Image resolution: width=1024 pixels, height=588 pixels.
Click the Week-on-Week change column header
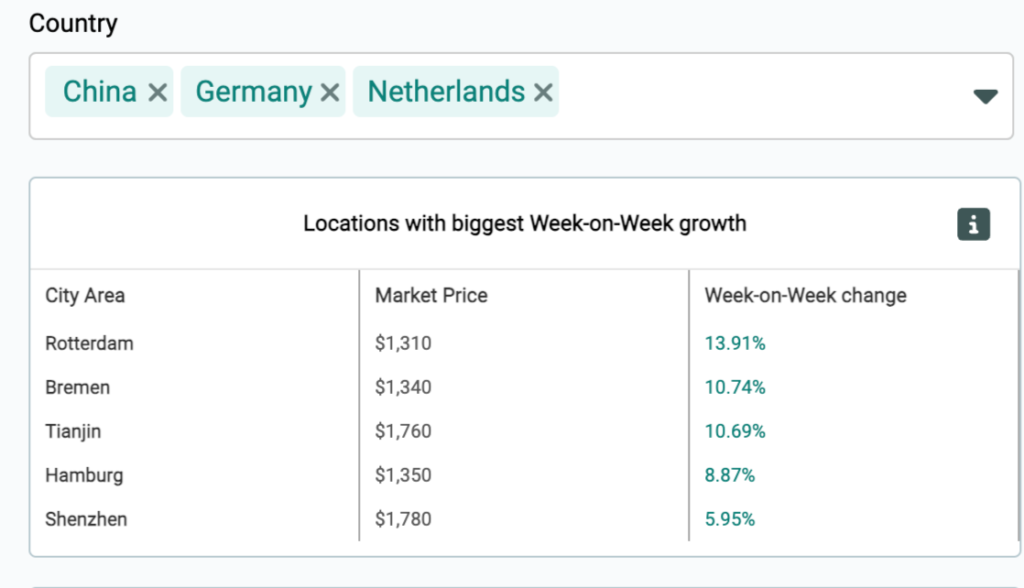[x=805, y=296]
